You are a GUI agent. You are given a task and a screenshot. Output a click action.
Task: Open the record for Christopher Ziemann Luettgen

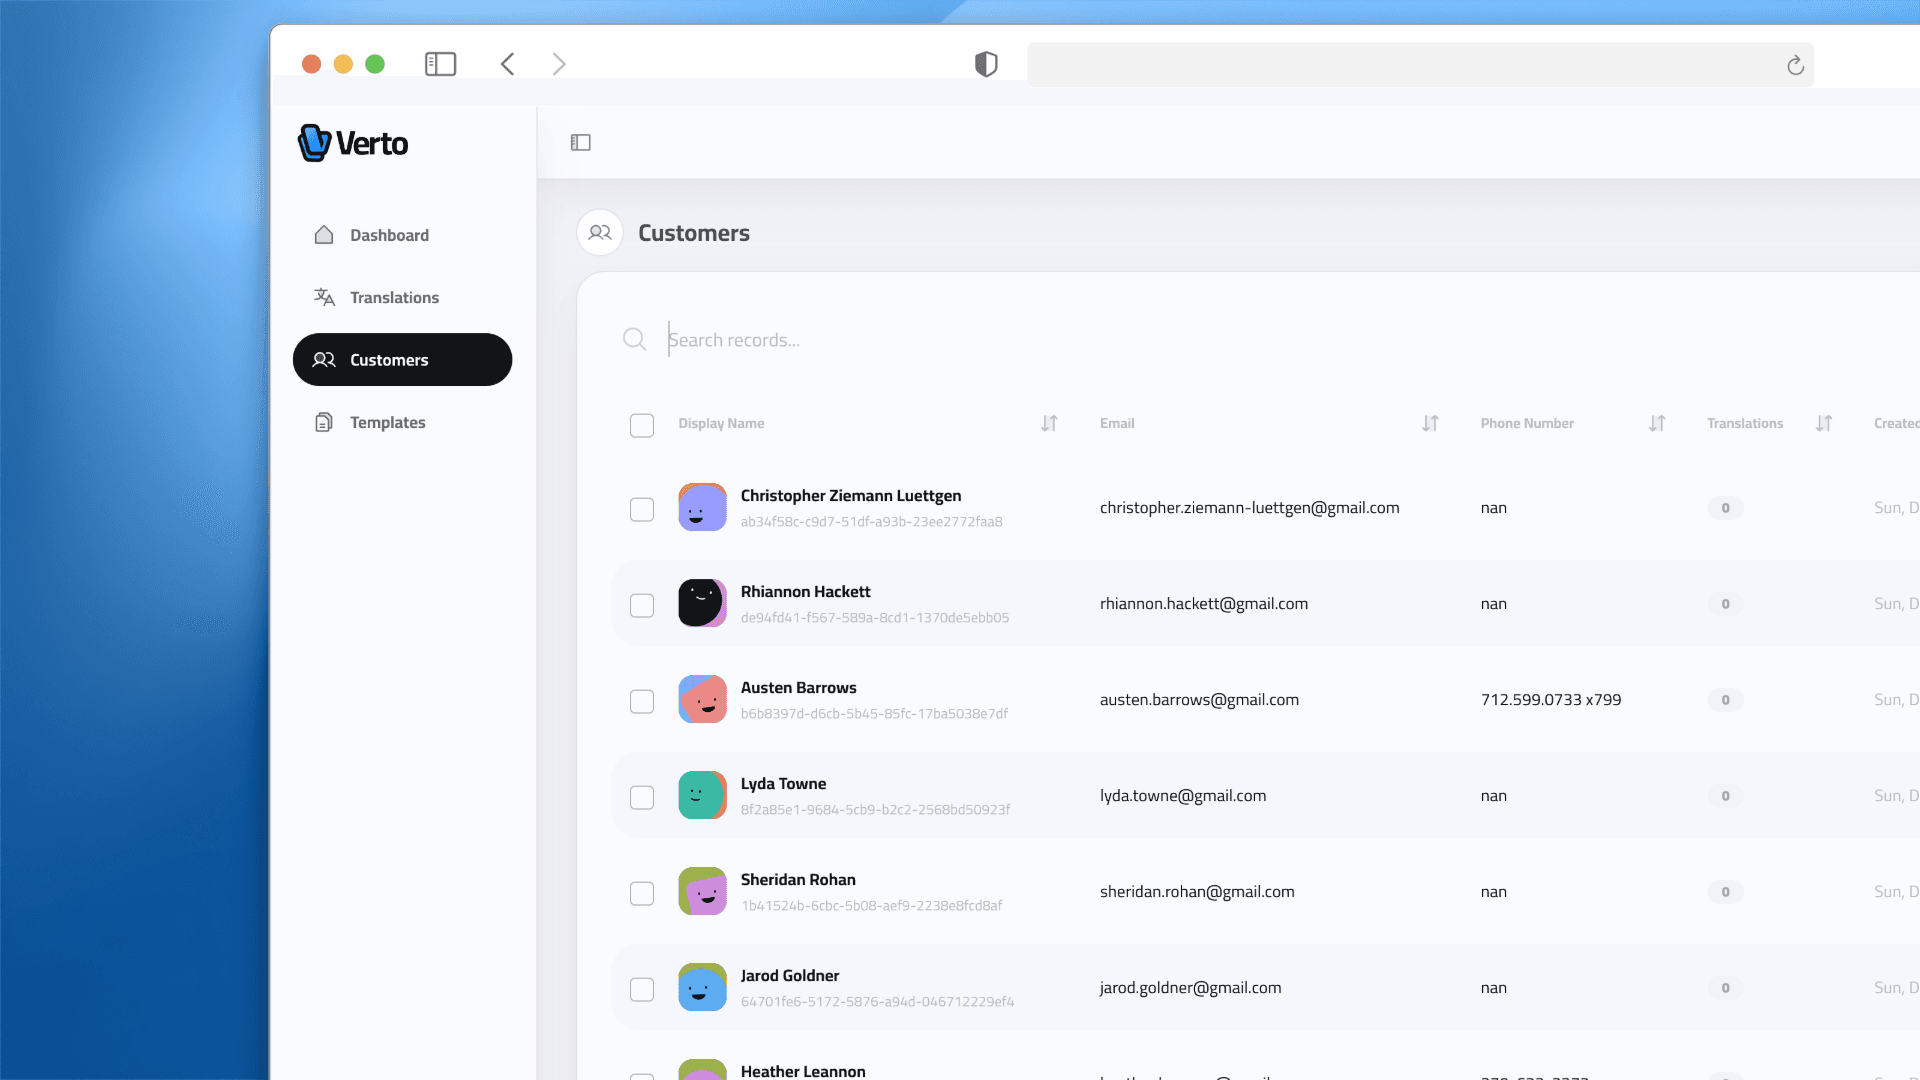click(850, 496)
